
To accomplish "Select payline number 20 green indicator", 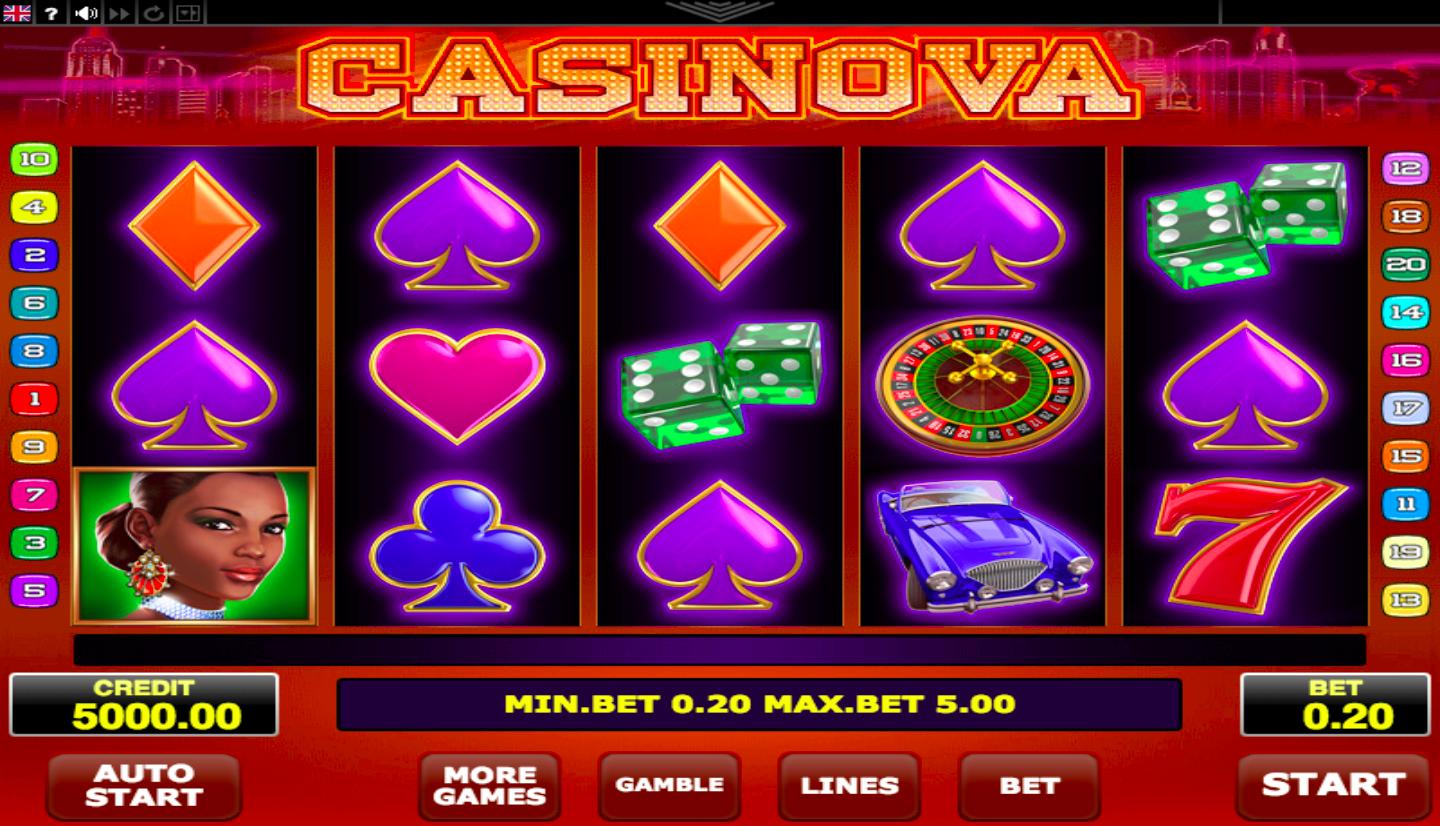I will (x=1405, y=264).
